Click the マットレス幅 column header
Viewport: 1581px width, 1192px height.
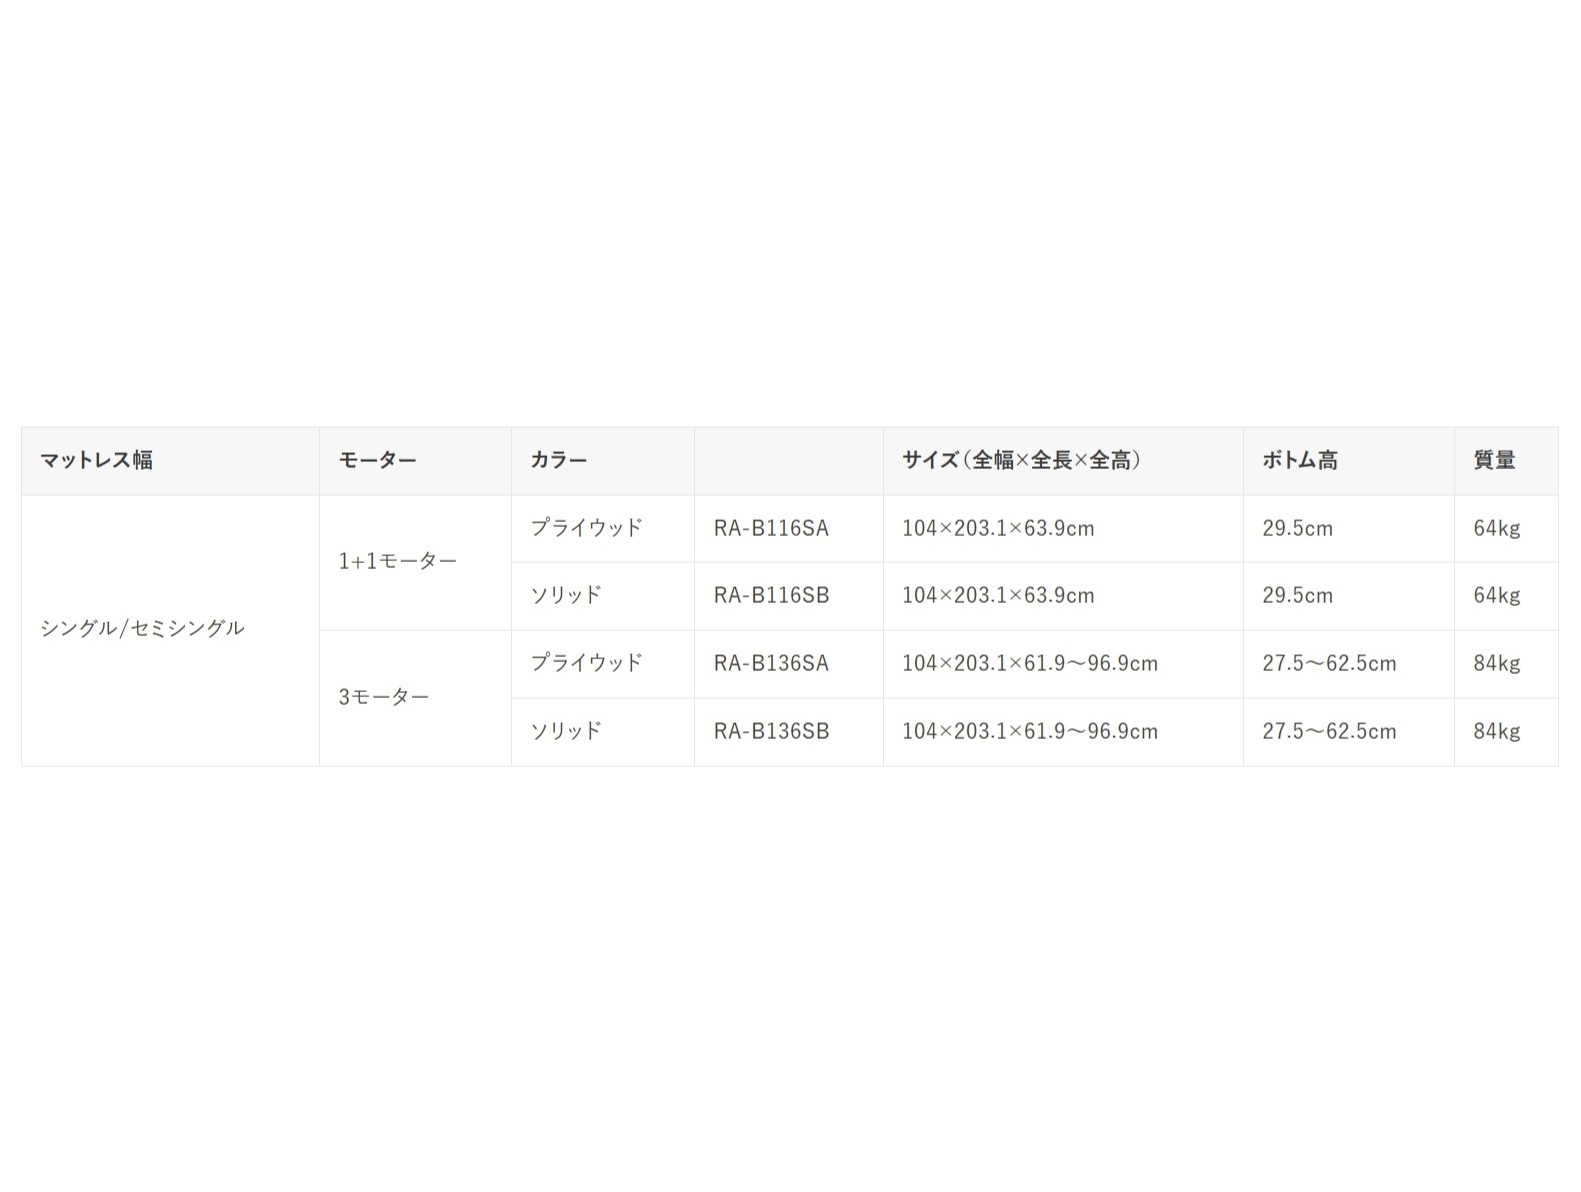pos(97,460)
